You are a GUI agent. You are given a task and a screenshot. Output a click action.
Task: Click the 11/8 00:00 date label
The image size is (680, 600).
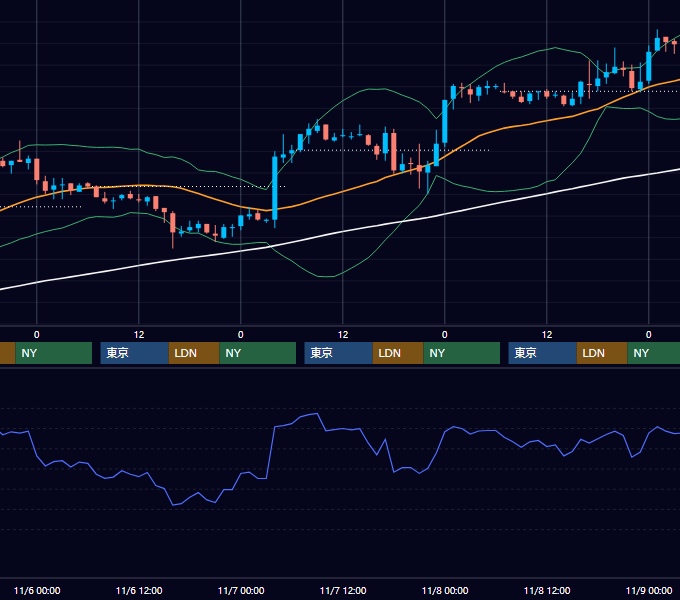(445, 590)
